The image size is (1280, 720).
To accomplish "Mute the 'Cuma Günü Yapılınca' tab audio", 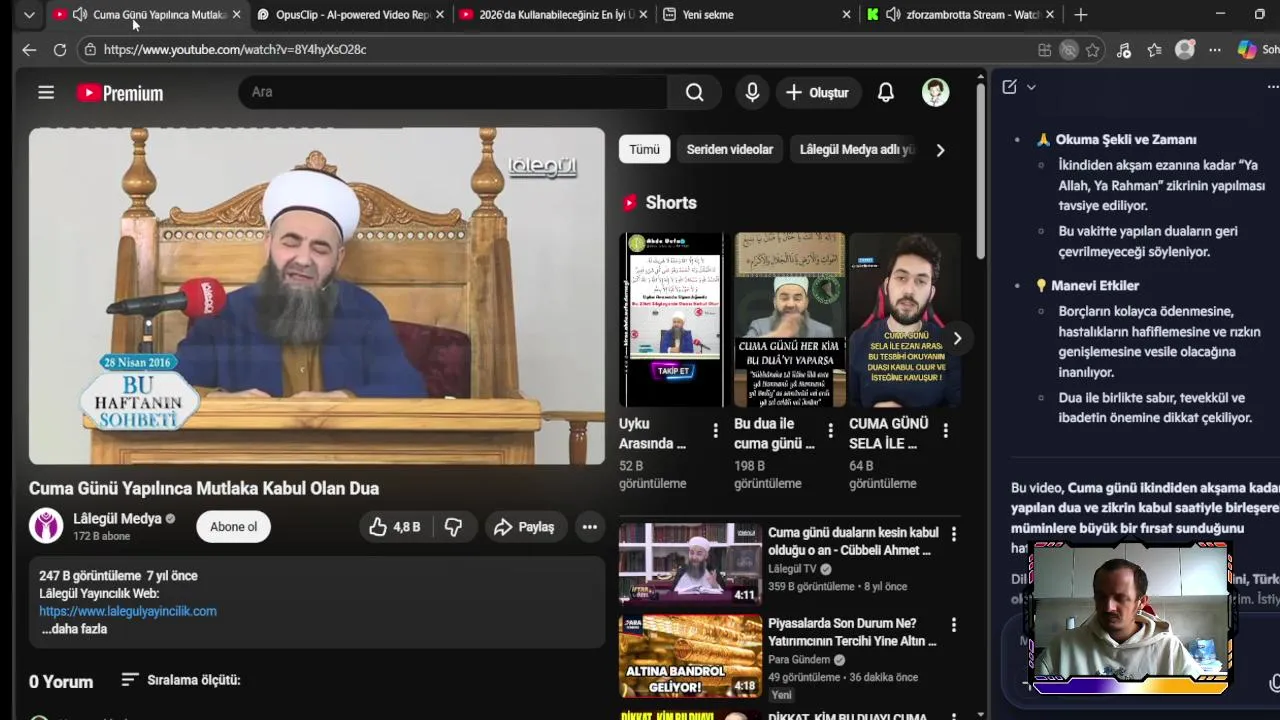I will 80,14.
